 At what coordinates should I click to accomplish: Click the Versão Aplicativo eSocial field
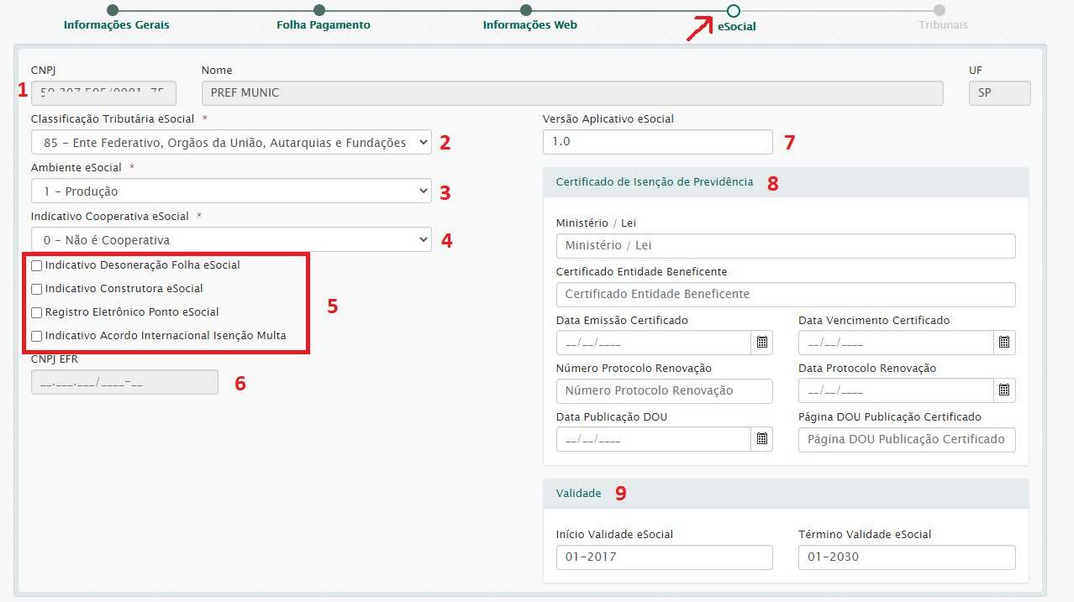(657, 142)
